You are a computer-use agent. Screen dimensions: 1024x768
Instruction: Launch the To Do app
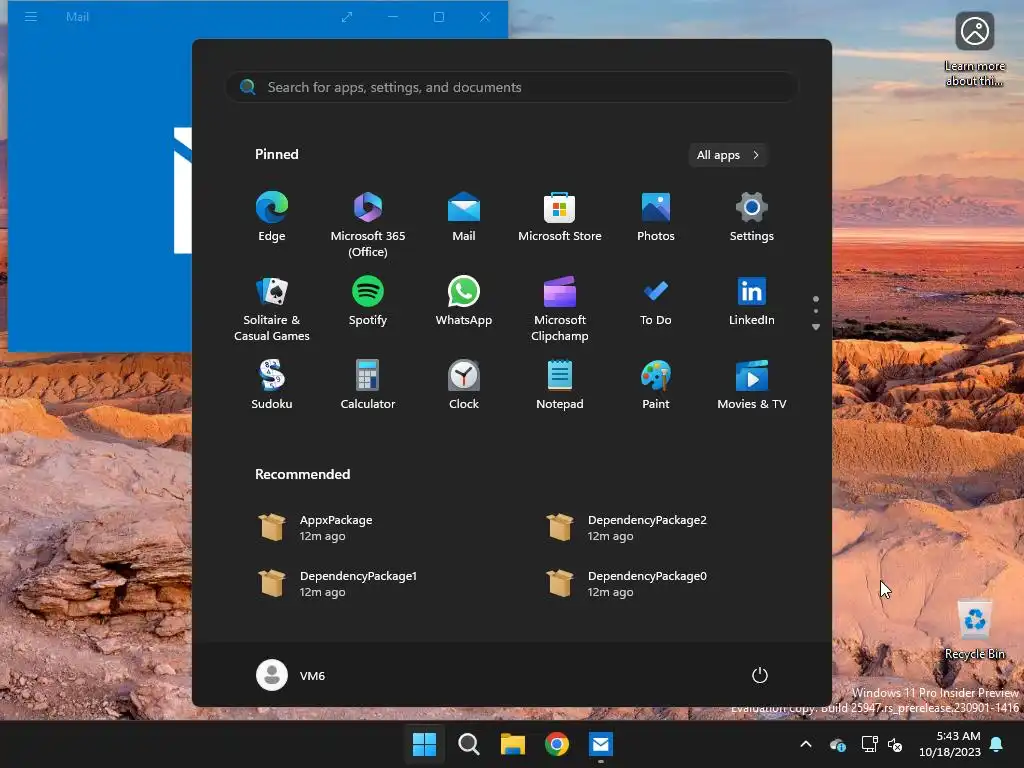(656, 302)
